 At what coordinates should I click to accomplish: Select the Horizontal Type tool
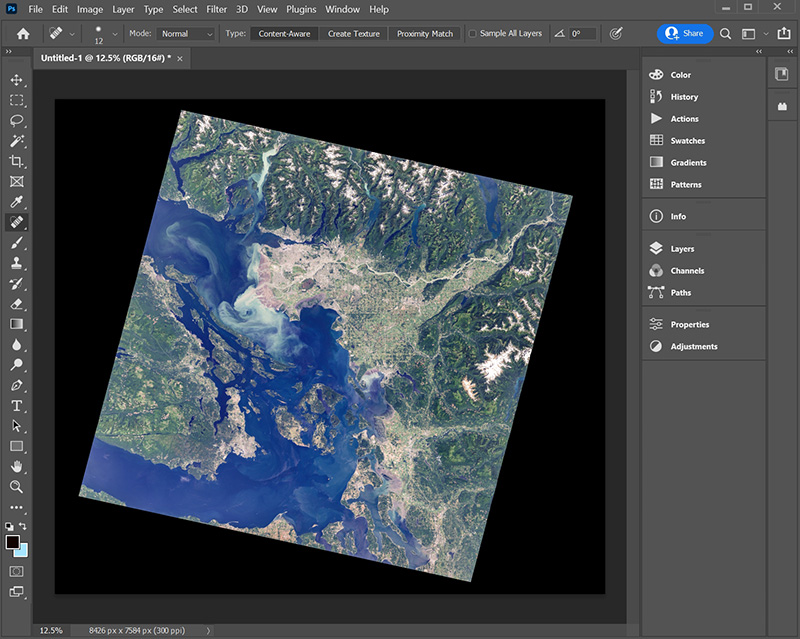coord(16,406)
